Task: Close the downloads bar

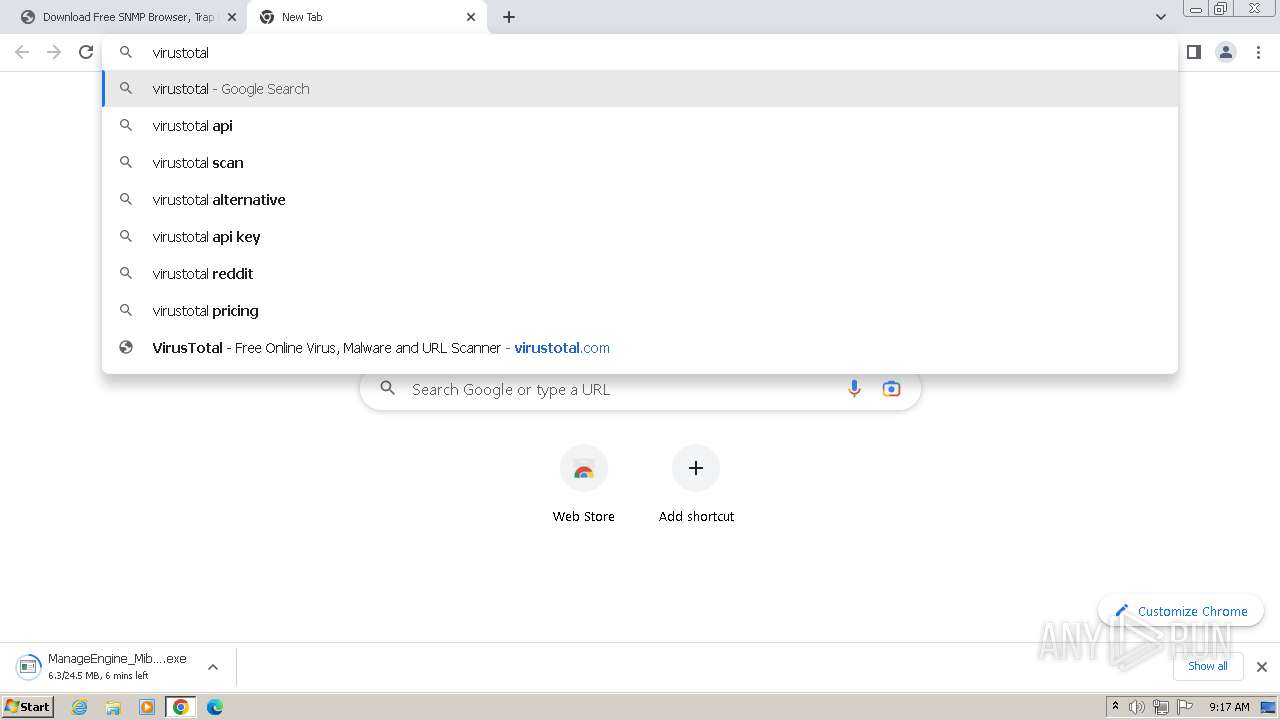Action: click(x=1262, y=667)
